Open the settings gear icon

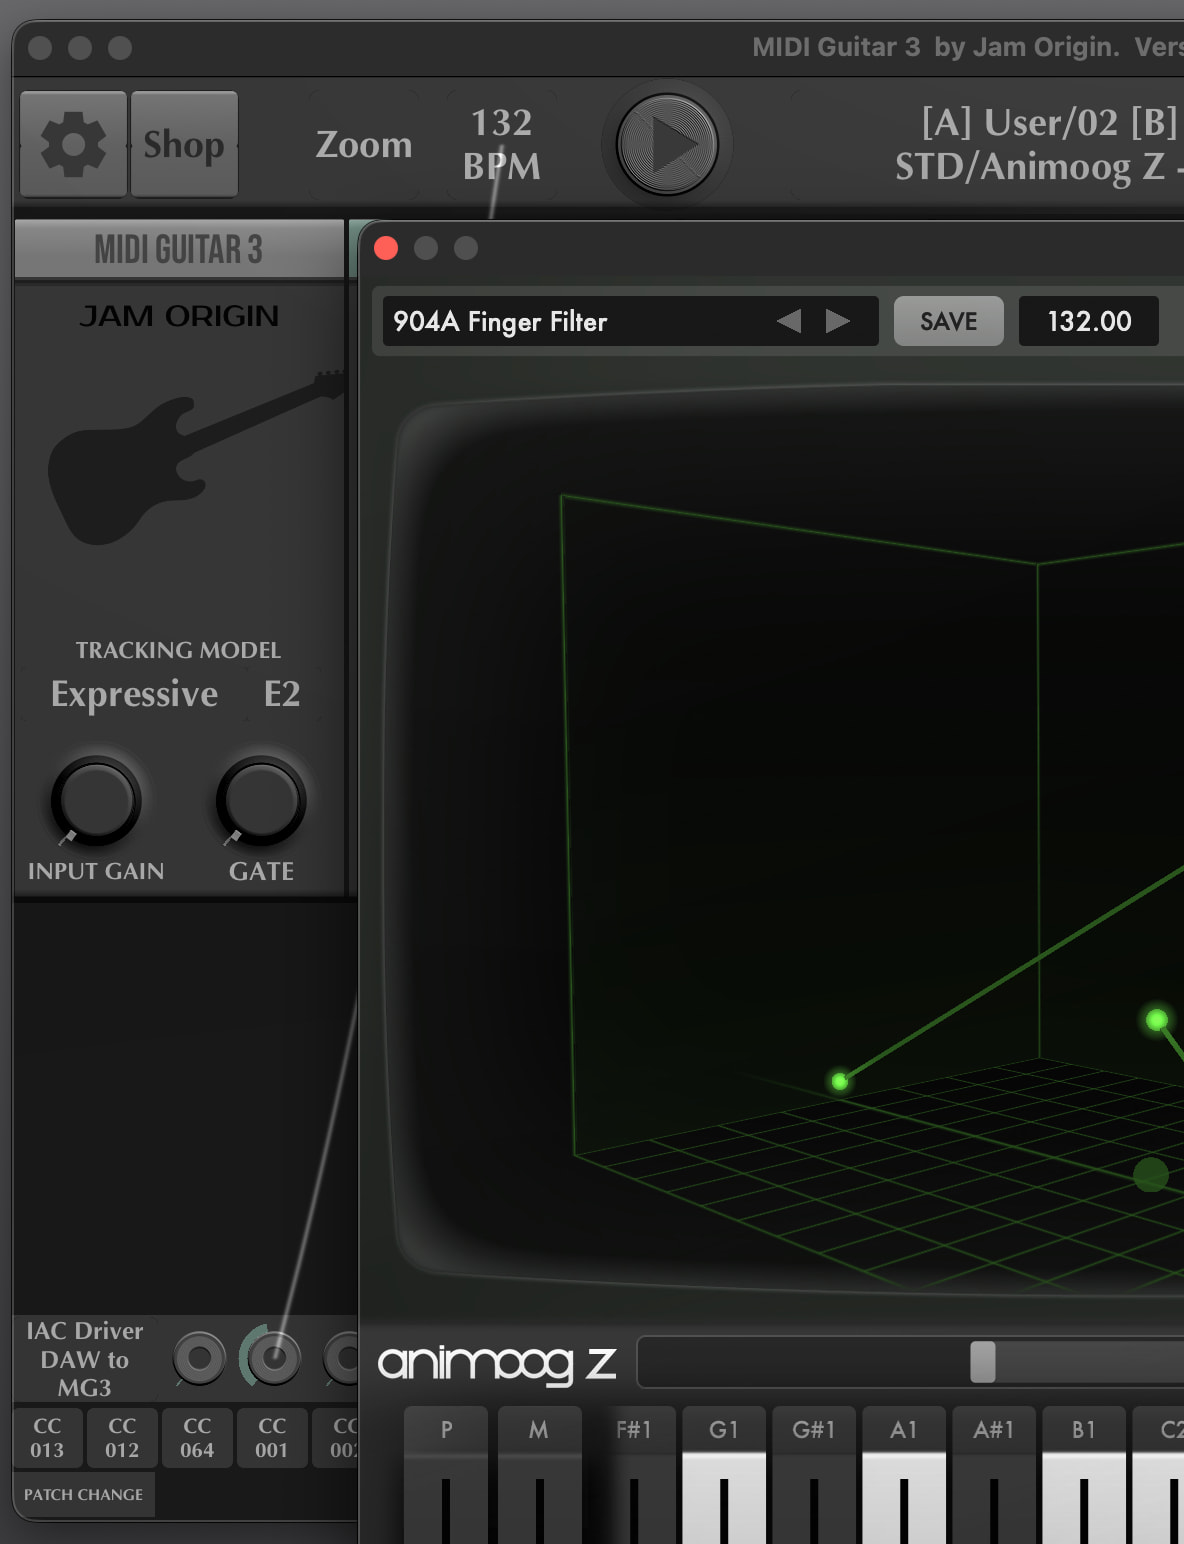tap(73, 144)
